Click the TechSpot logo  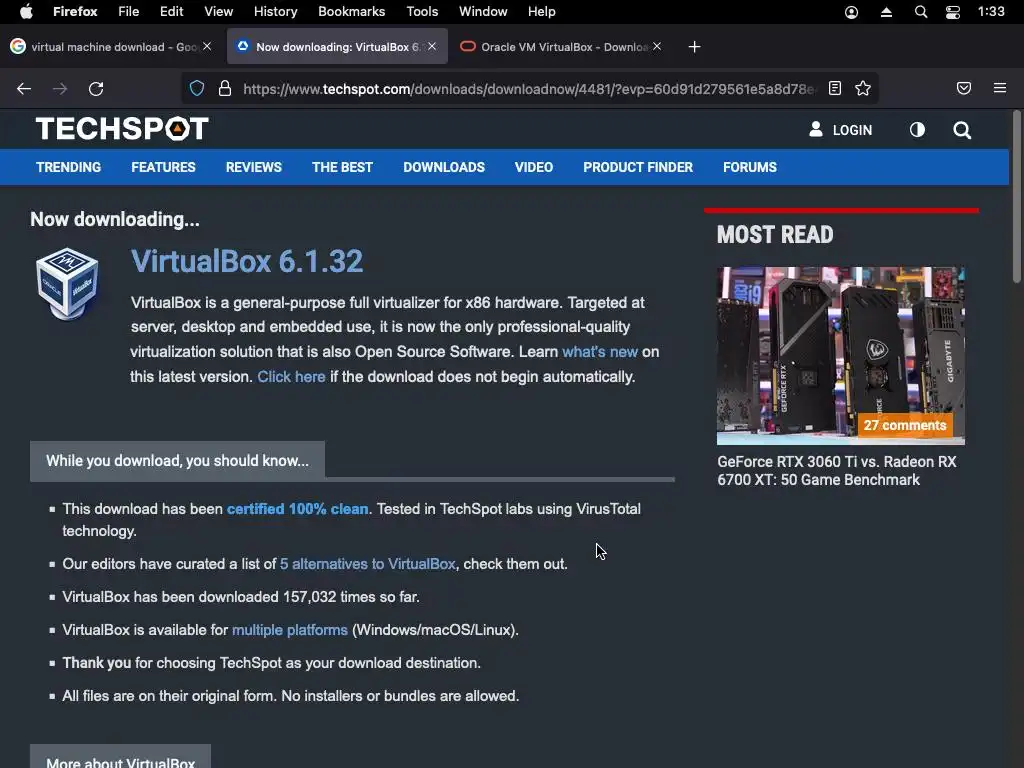[x=122, y=129]
